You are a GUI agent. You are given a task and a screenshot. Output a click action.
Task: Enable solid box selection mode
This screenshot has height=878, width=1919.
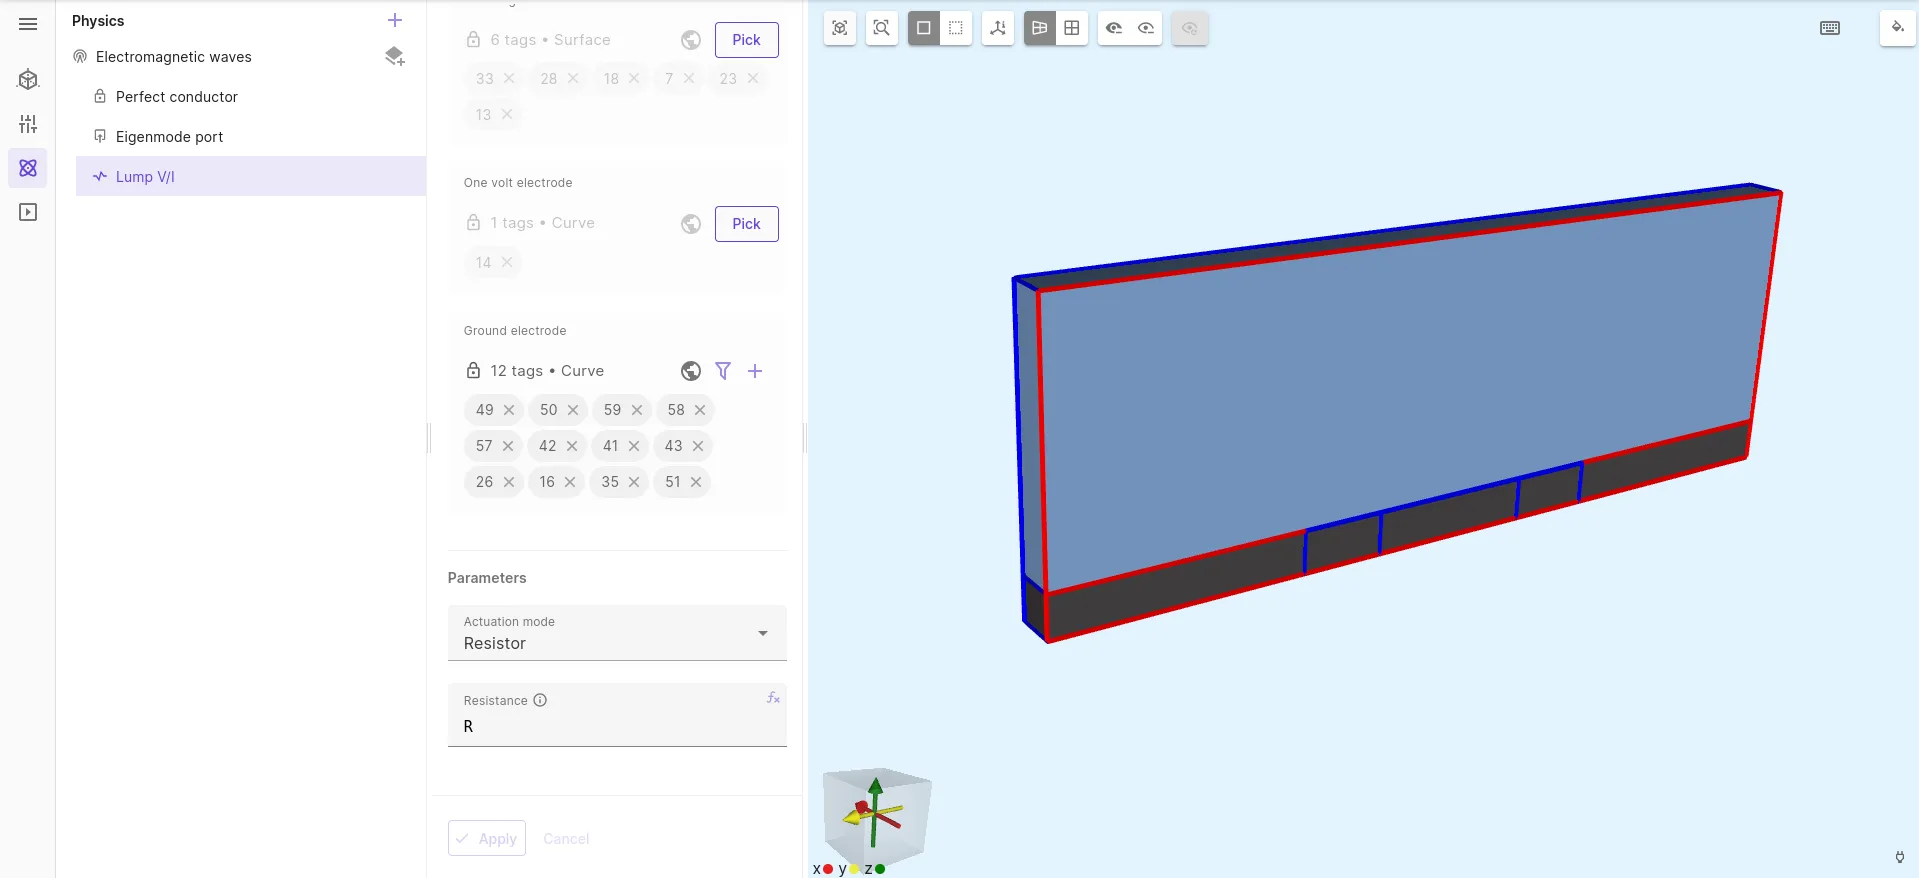(x=924, y=28)
